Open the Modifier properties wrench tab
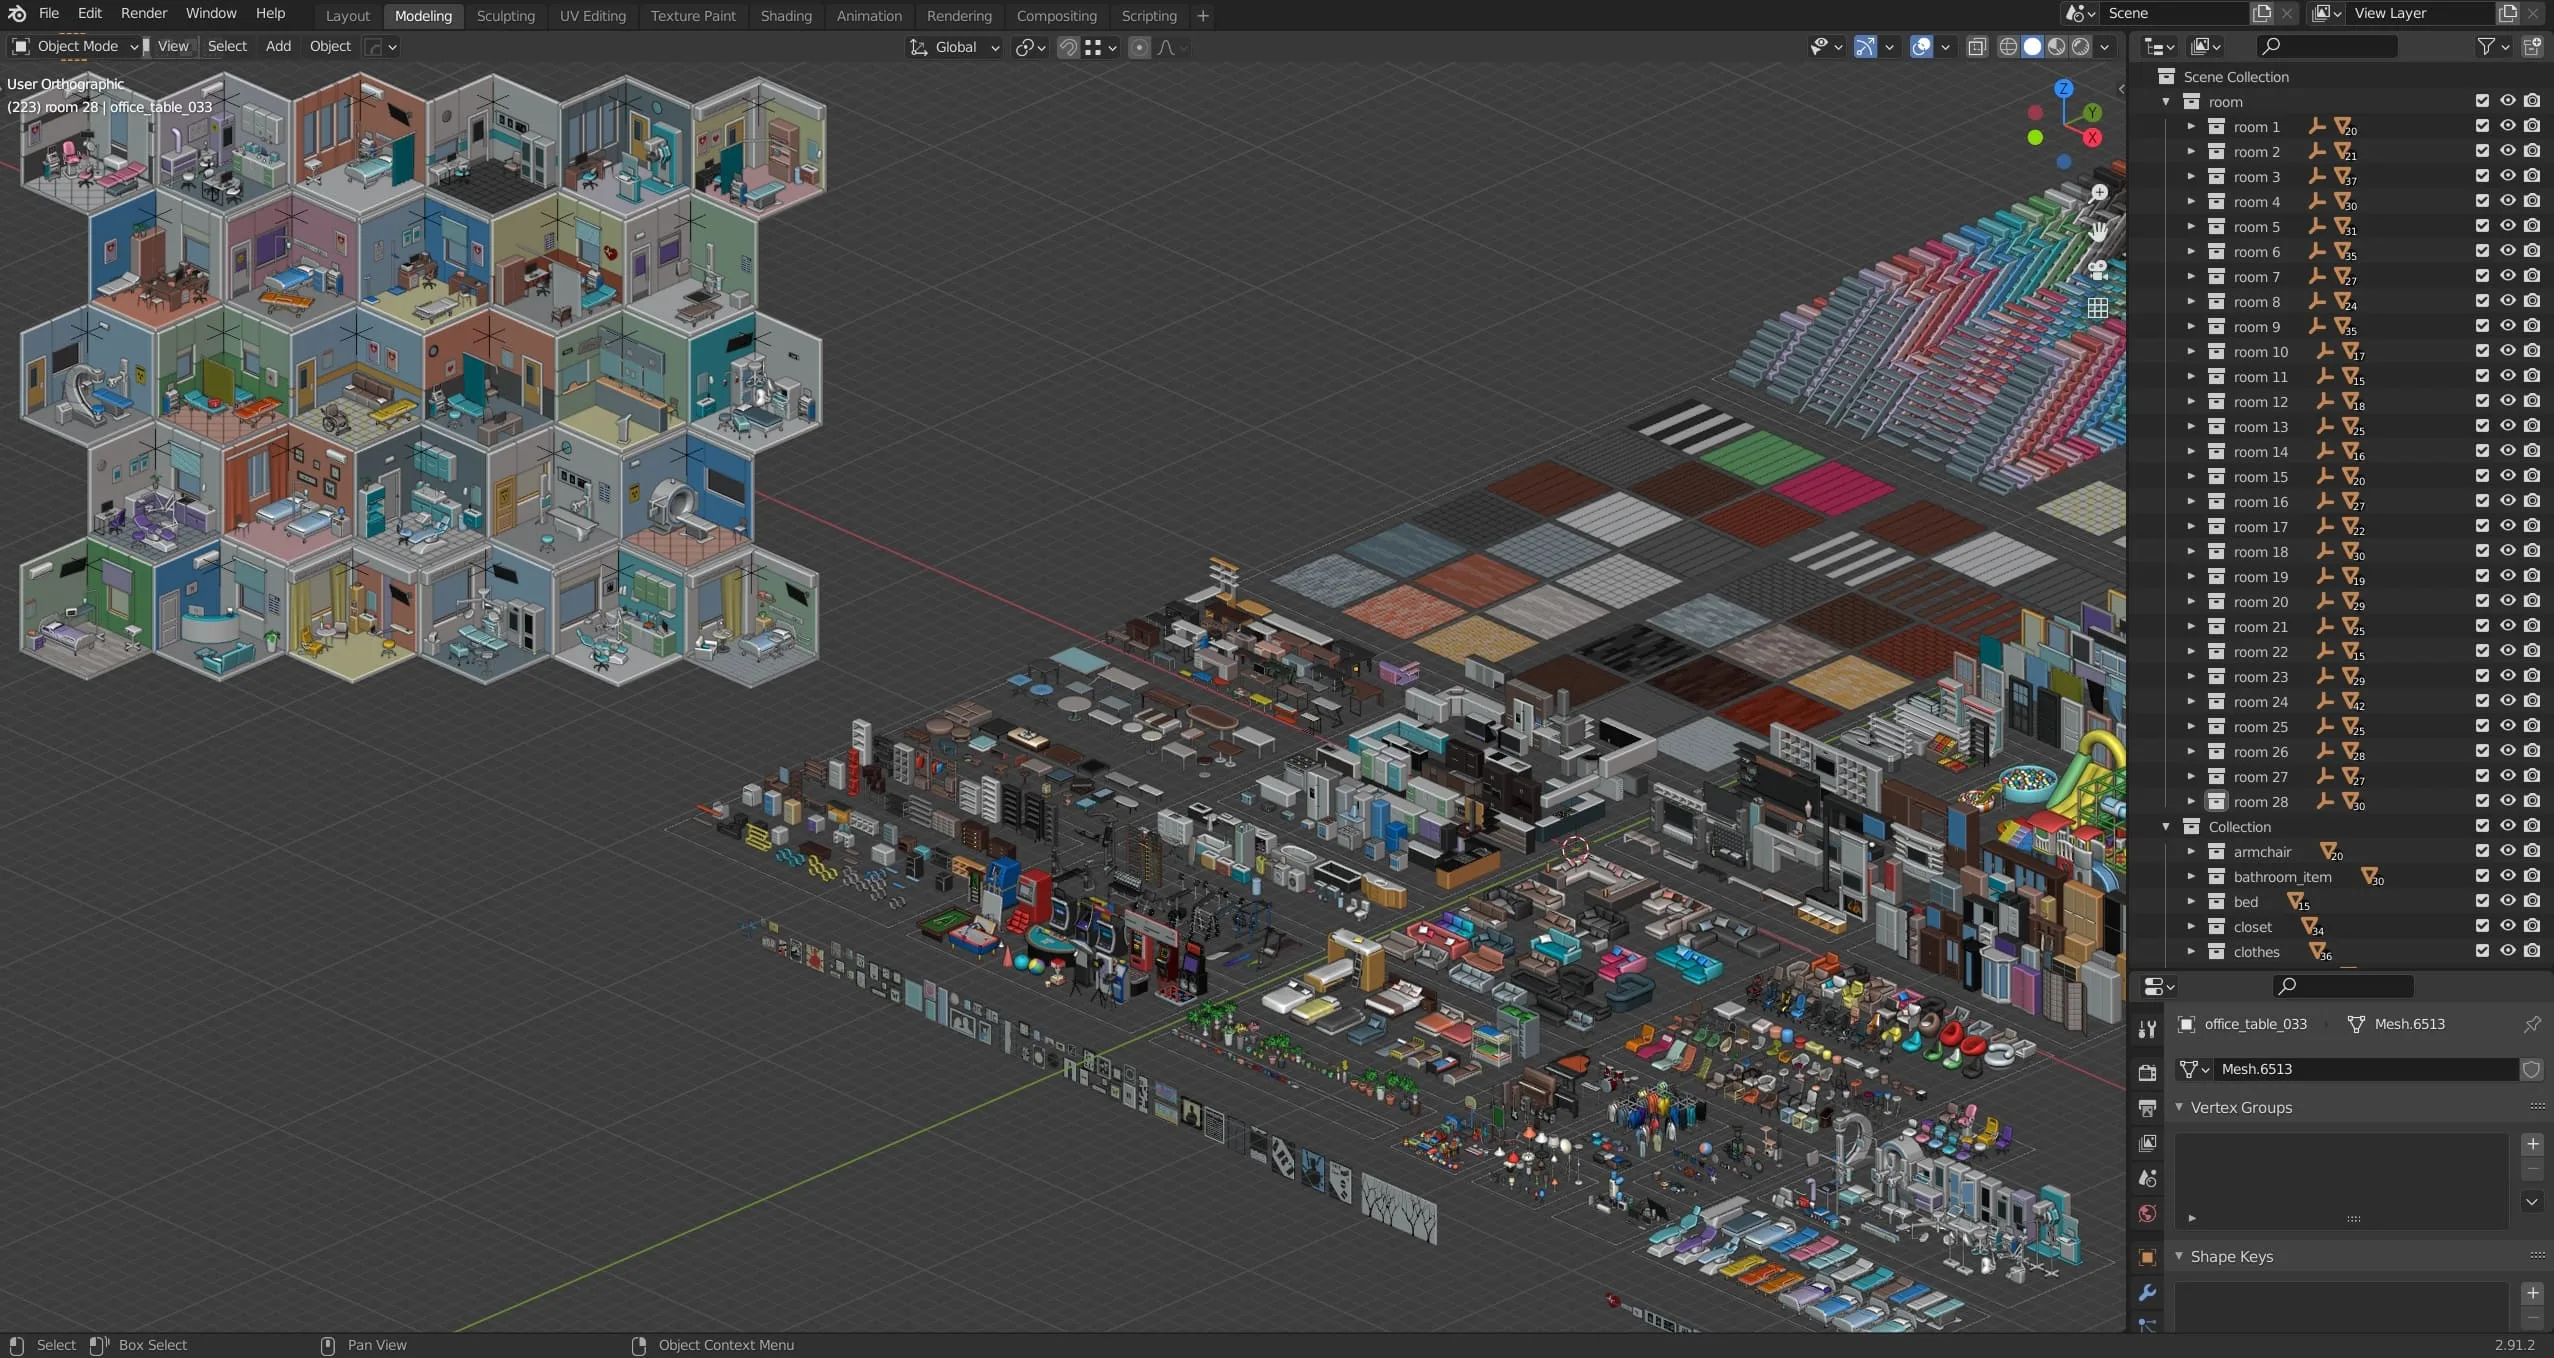The image size is (2554, 1358). [x=2147, y=1293]
